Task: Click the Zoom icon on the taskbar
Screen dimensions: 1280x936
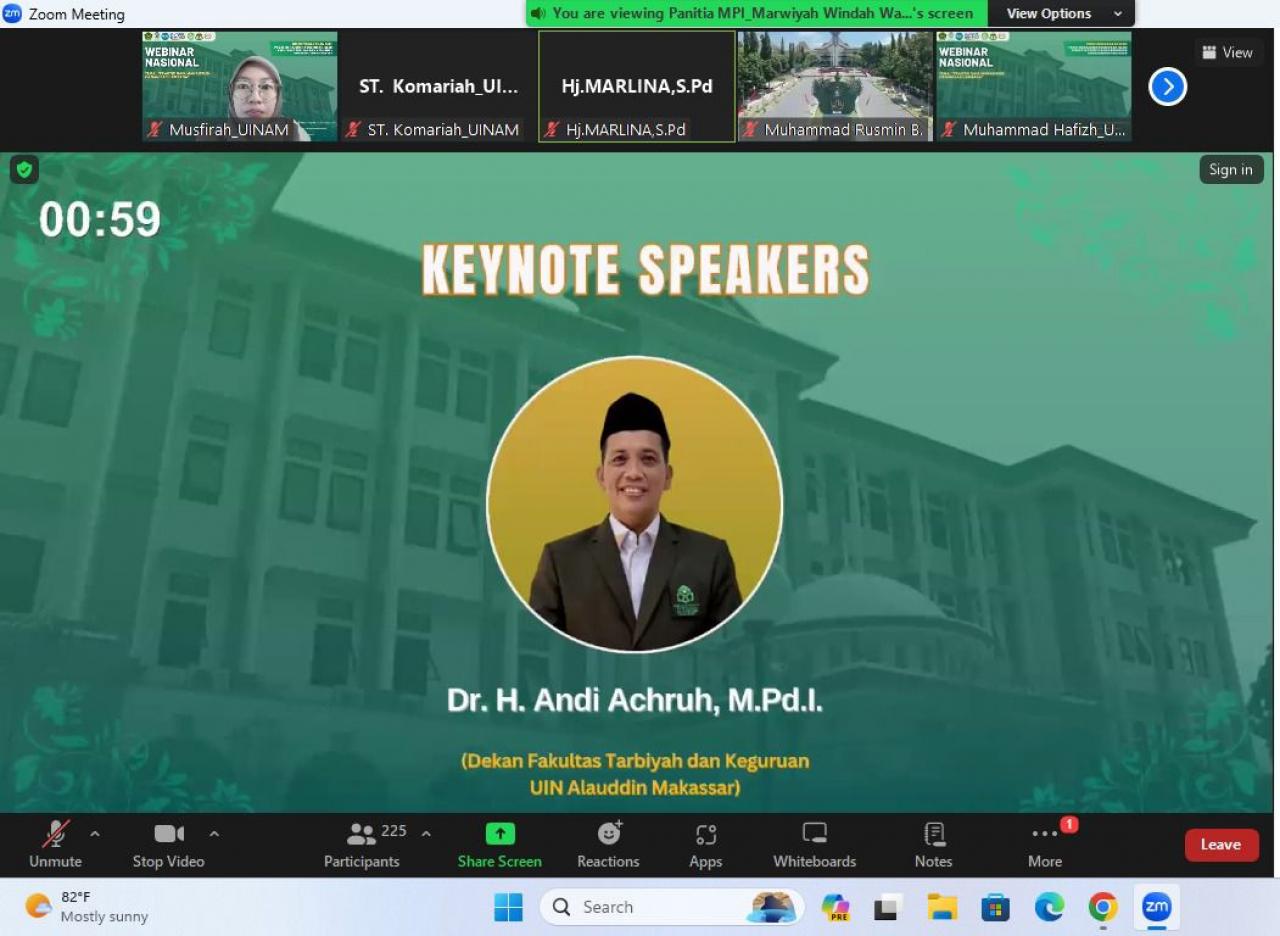Action: [x=1157, y=907]
